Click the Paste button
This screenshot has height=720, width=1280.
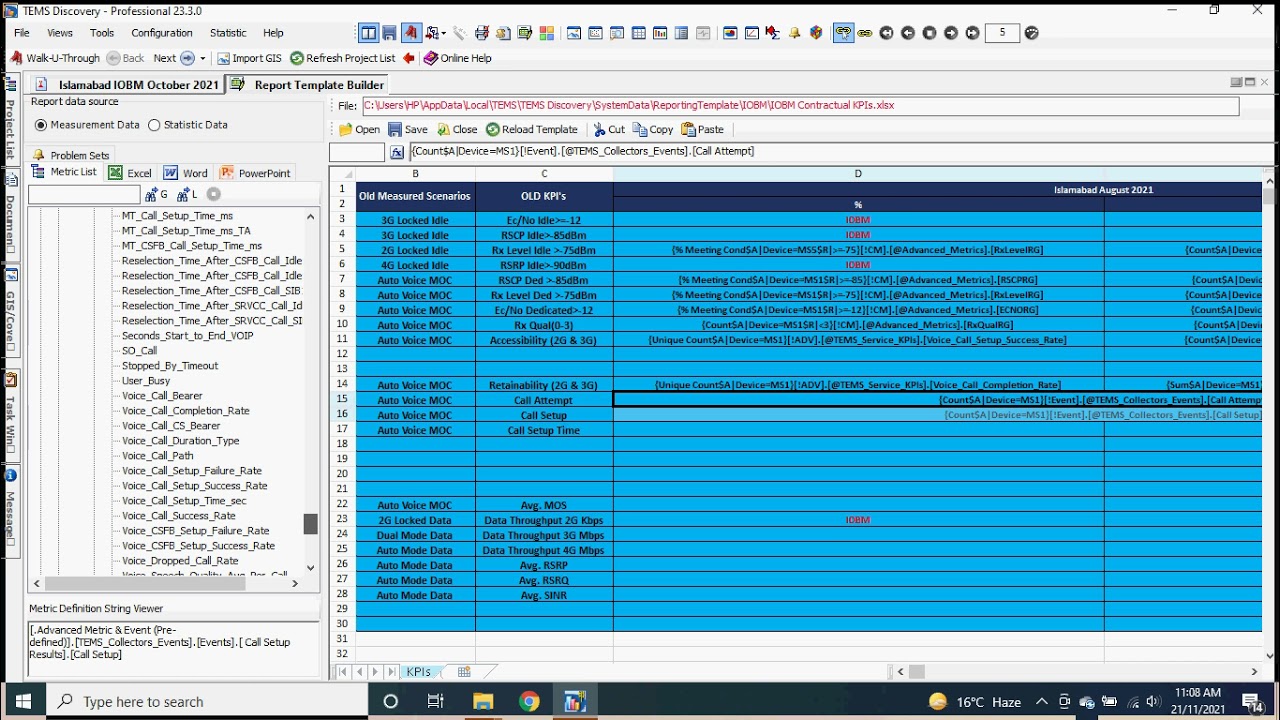click(702, 129)
